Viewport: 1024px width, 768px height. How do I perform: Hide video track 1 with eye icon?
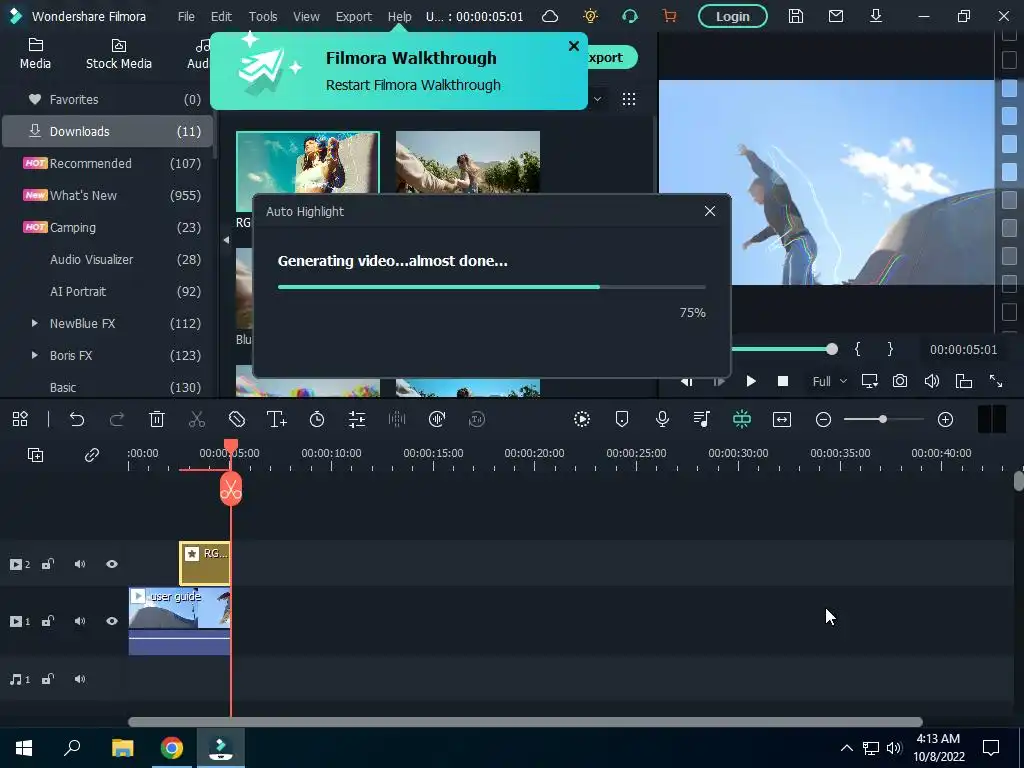[x=112, y=621]
